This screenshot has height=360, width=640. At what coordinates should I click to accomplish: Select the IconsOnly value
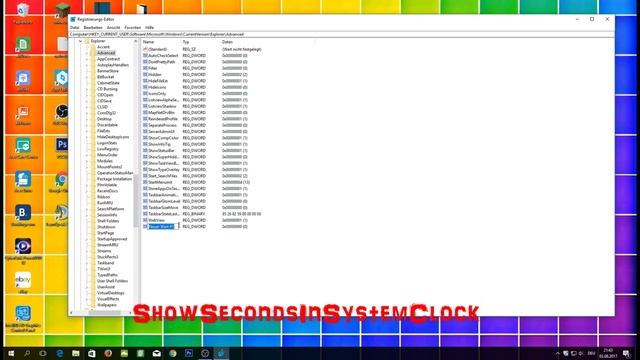coord(157,93)
